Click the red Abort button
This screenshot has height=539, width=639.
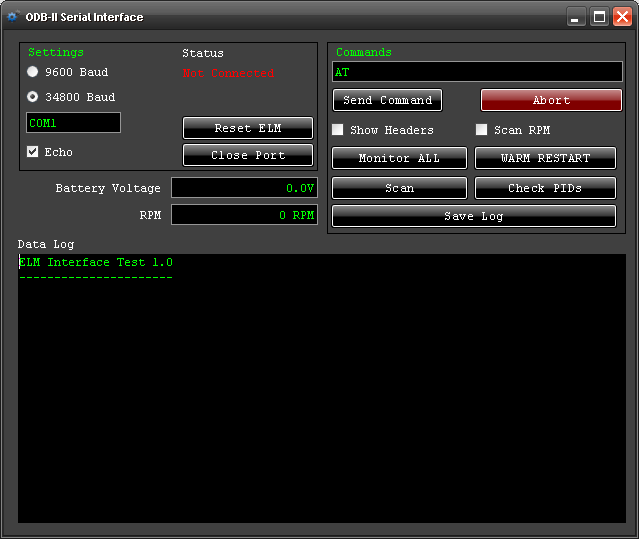551,100
